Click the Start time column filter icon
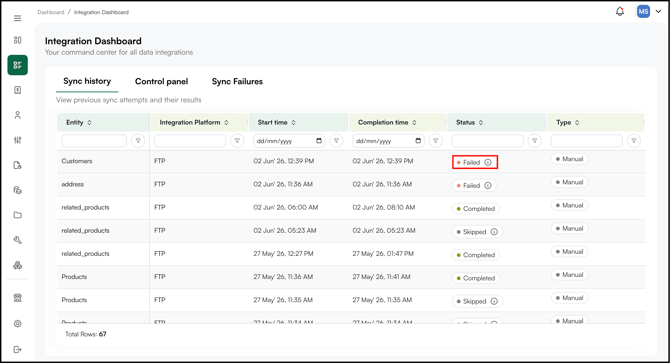670x363 pixels. click(336, 141)
